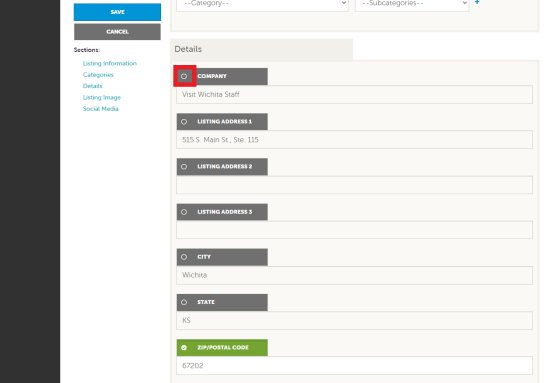Toggle the Listing Address 1 circle

pos(184,122)
